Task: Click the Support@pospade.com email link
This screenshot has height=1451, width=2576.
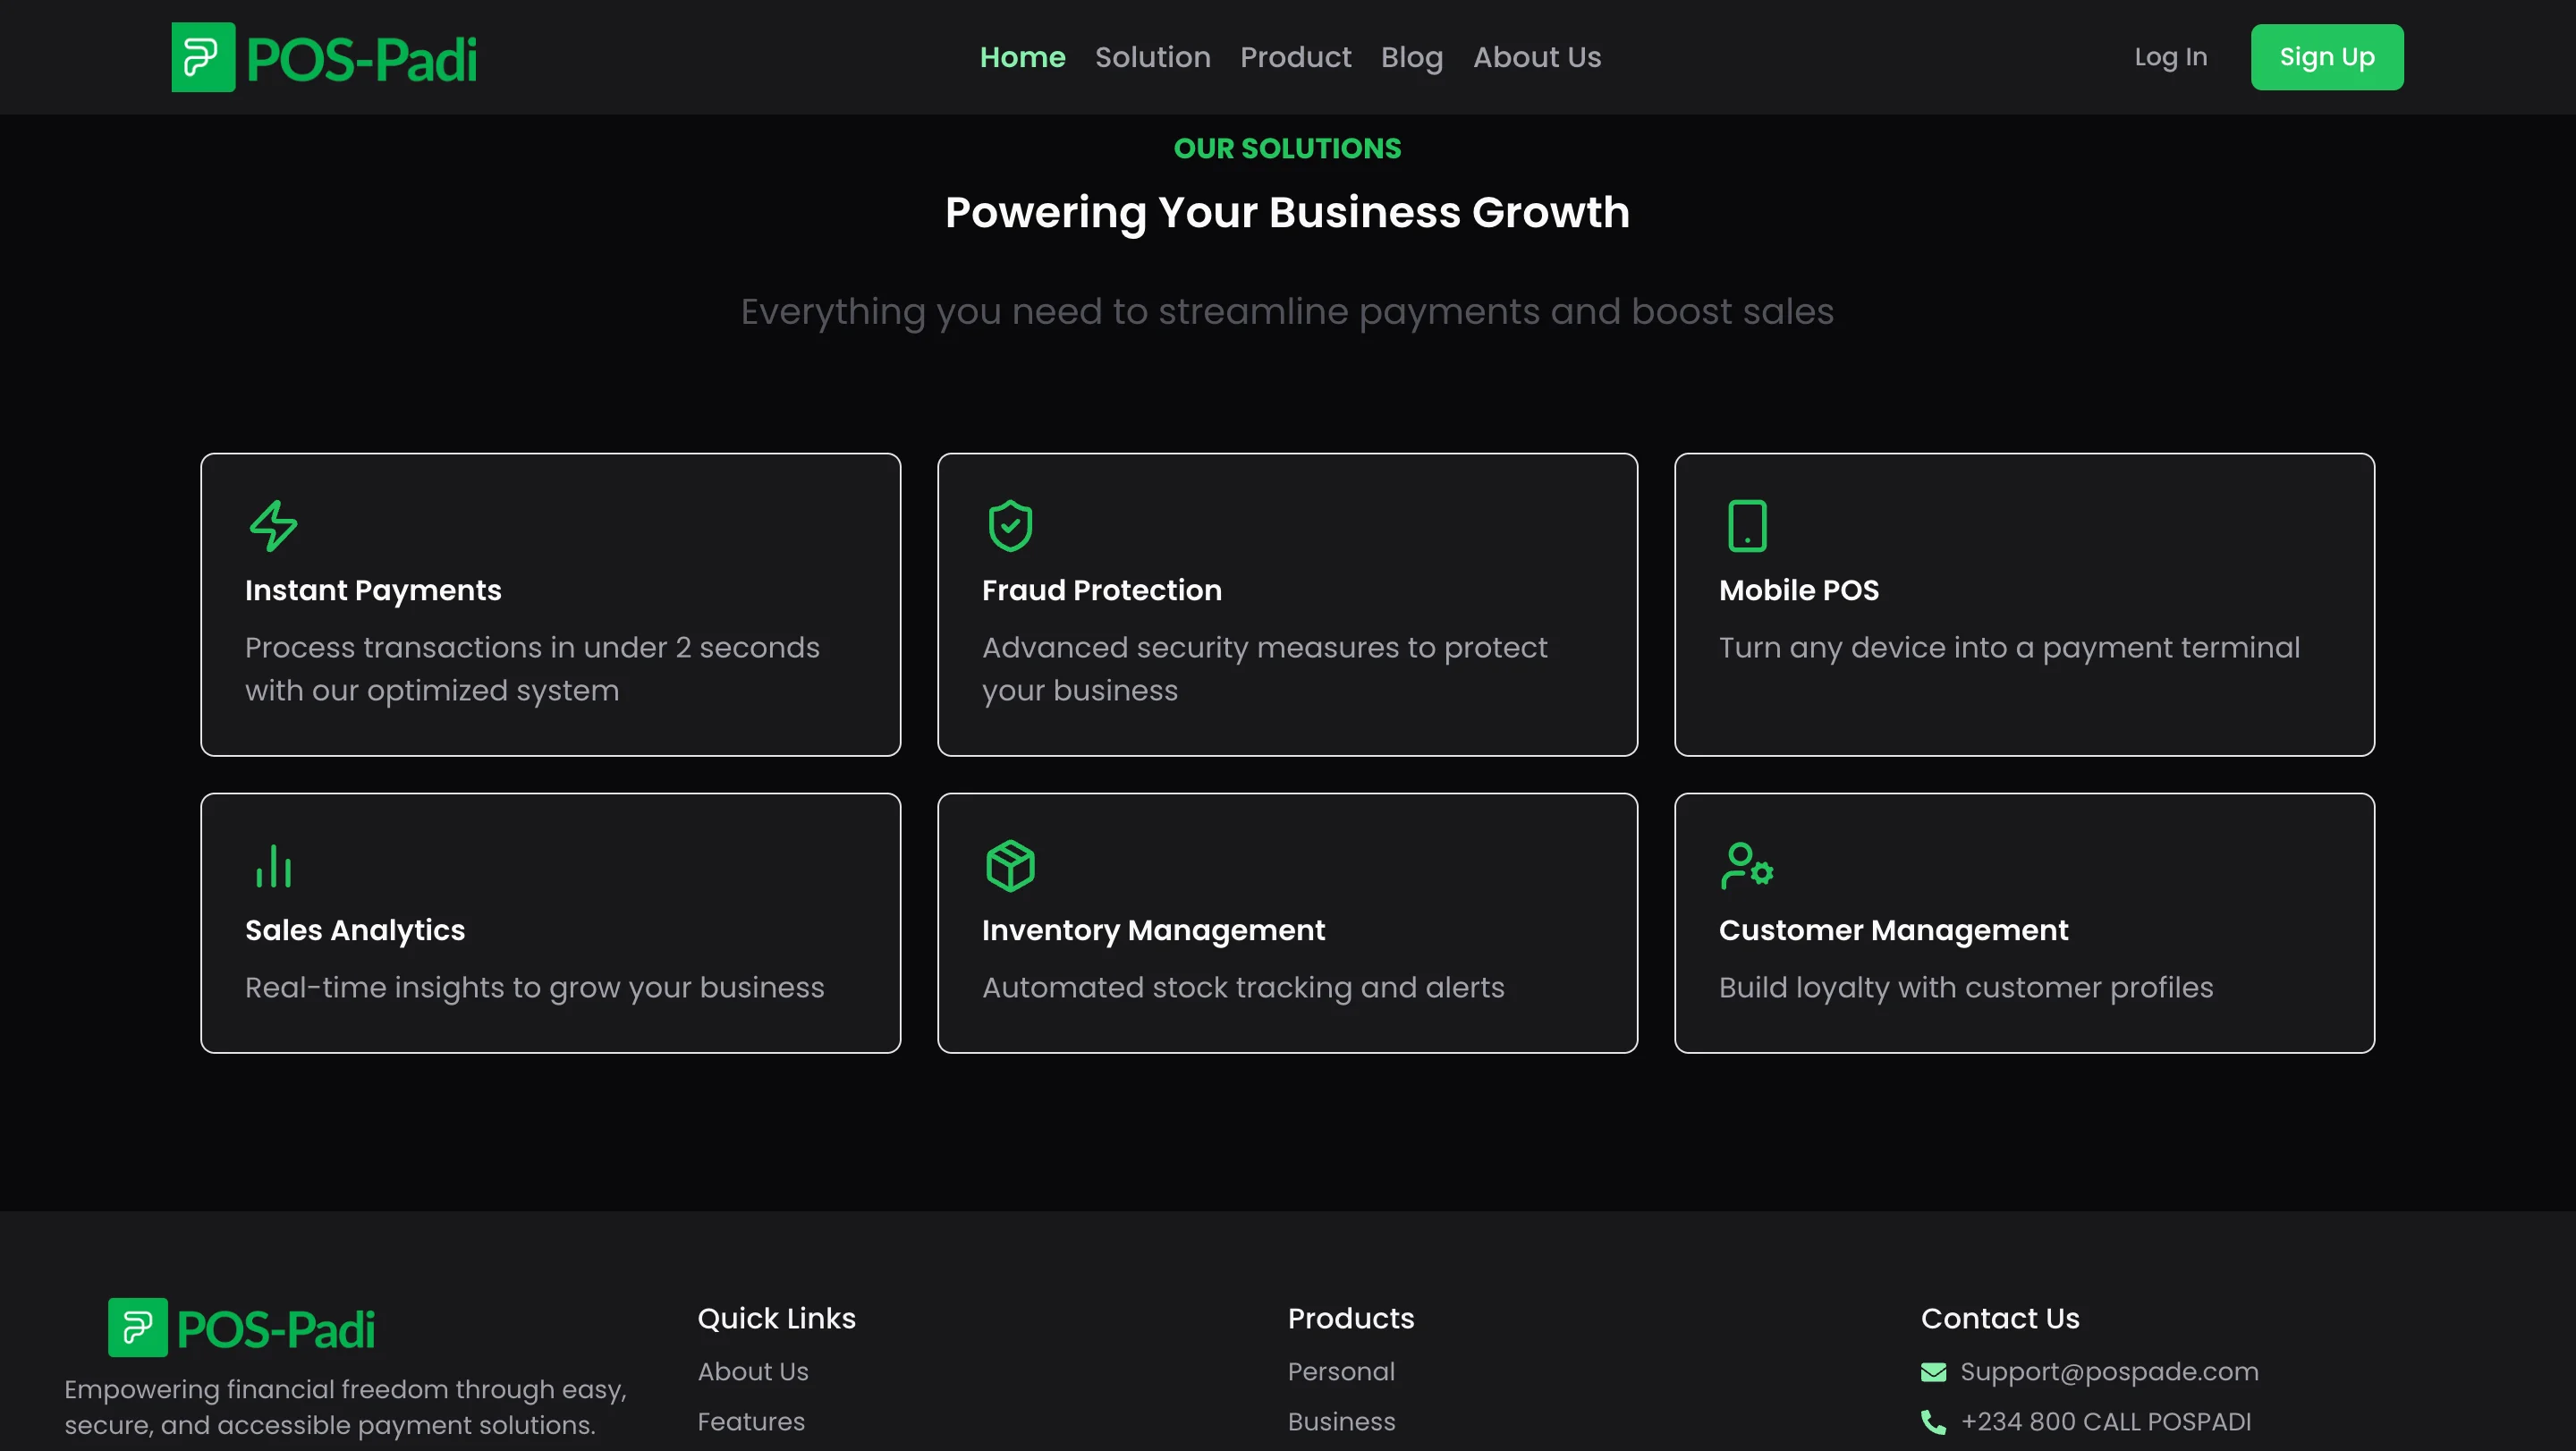Action: click(2108, 1372)
